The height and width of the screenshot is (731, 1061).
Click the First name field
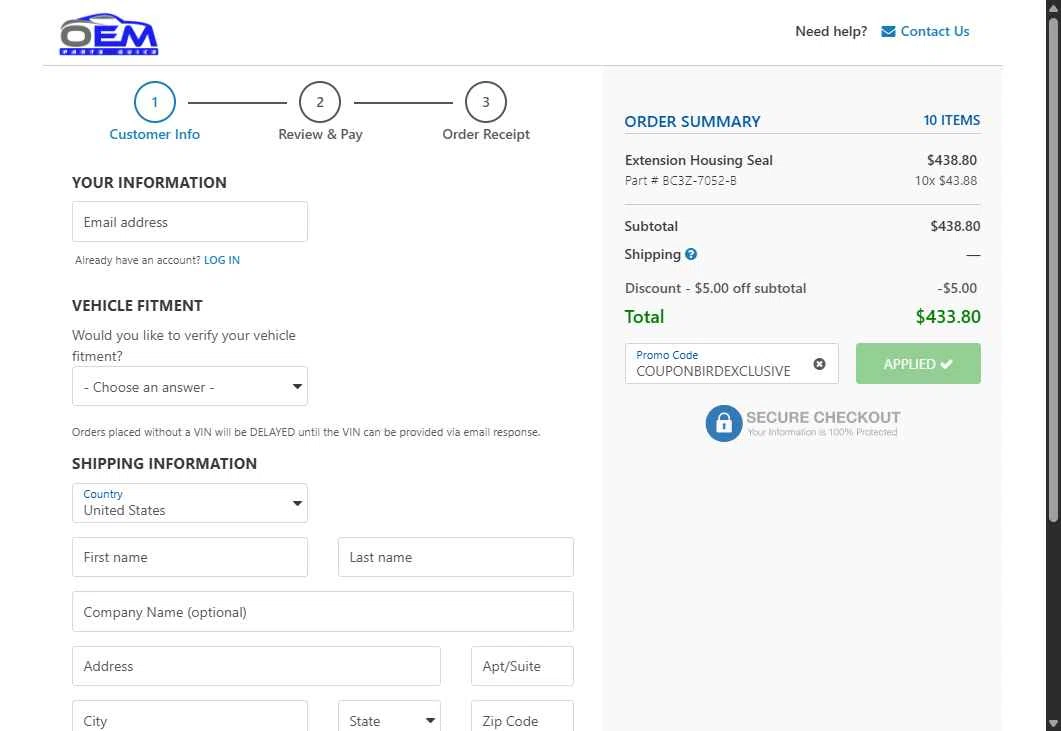point(190,557)
